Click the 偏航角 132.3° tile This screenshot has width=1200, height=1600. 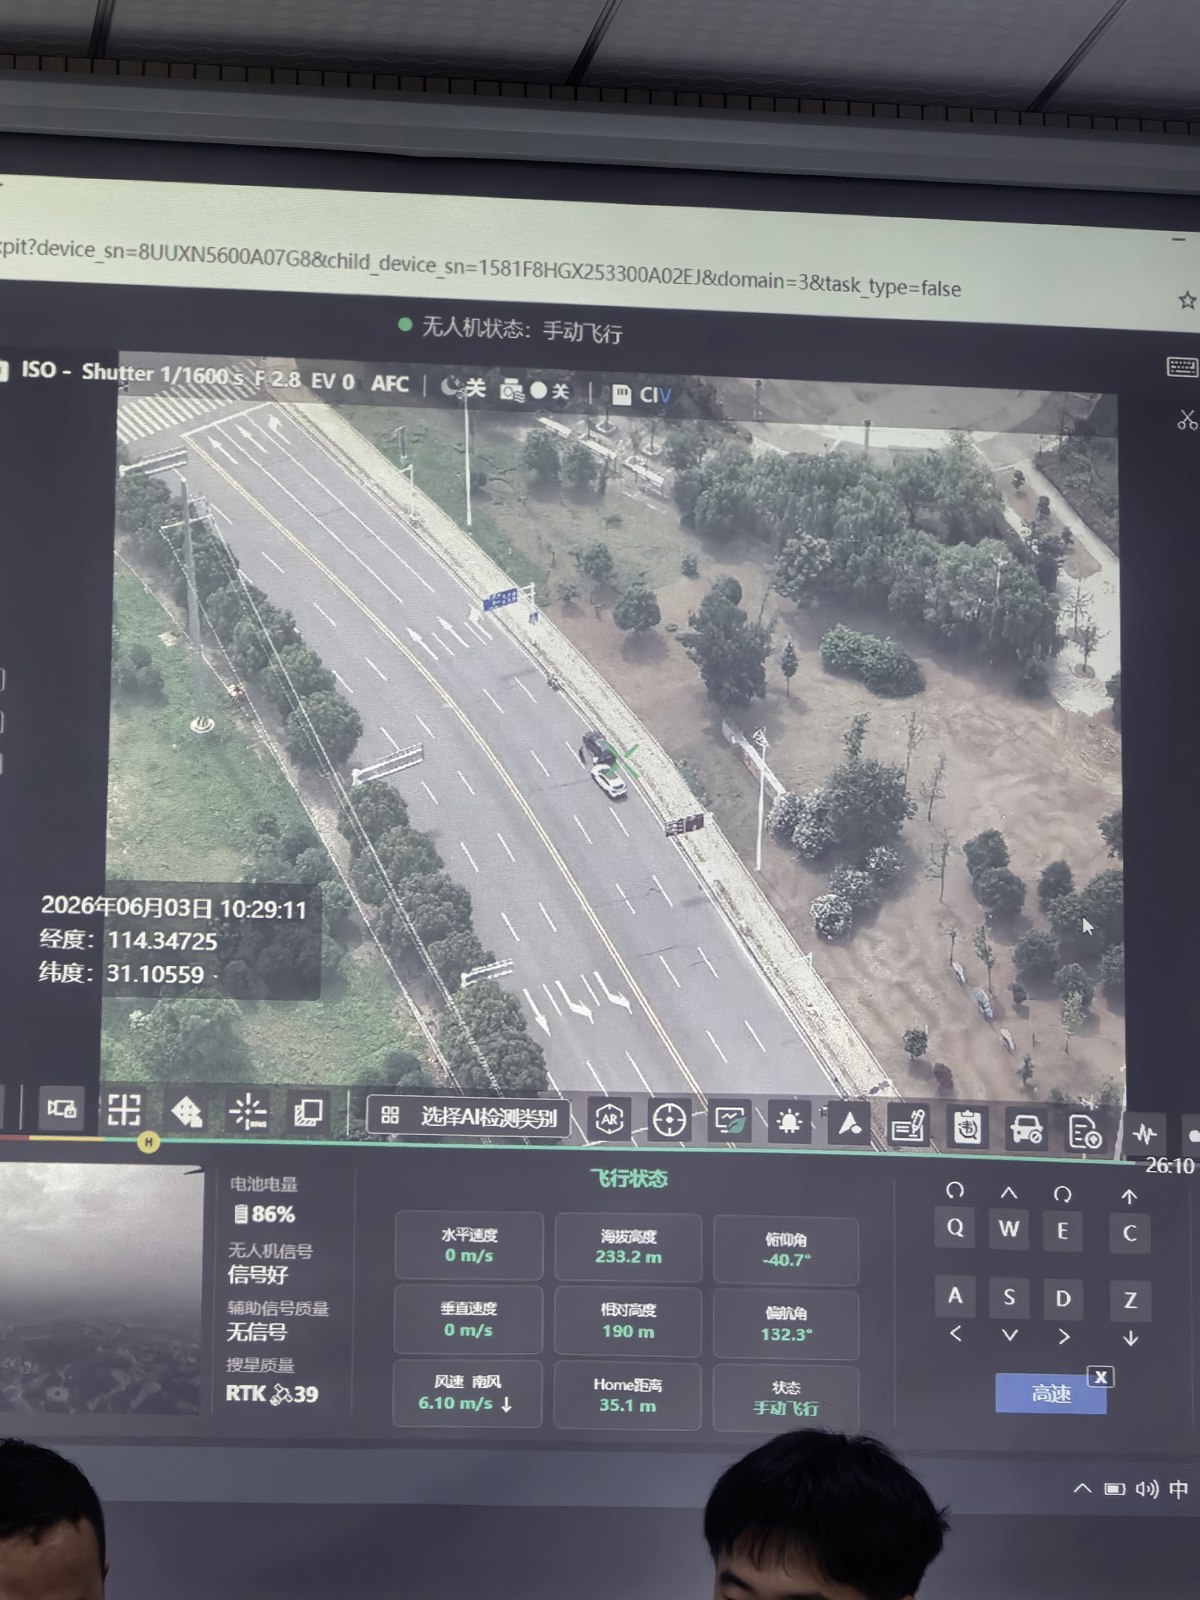click(786, 1325)
